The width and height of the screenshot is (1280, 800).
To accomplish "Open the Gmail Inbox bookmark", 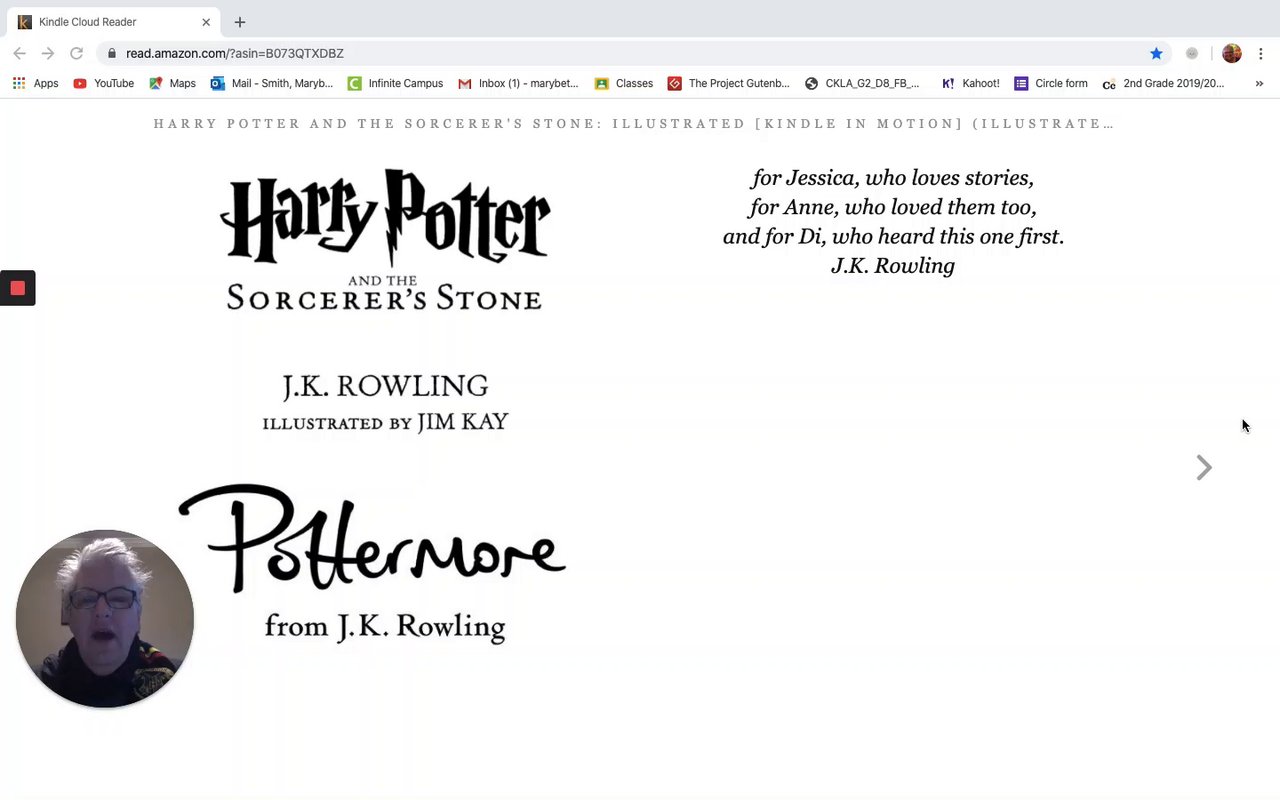I will [518, 83].
